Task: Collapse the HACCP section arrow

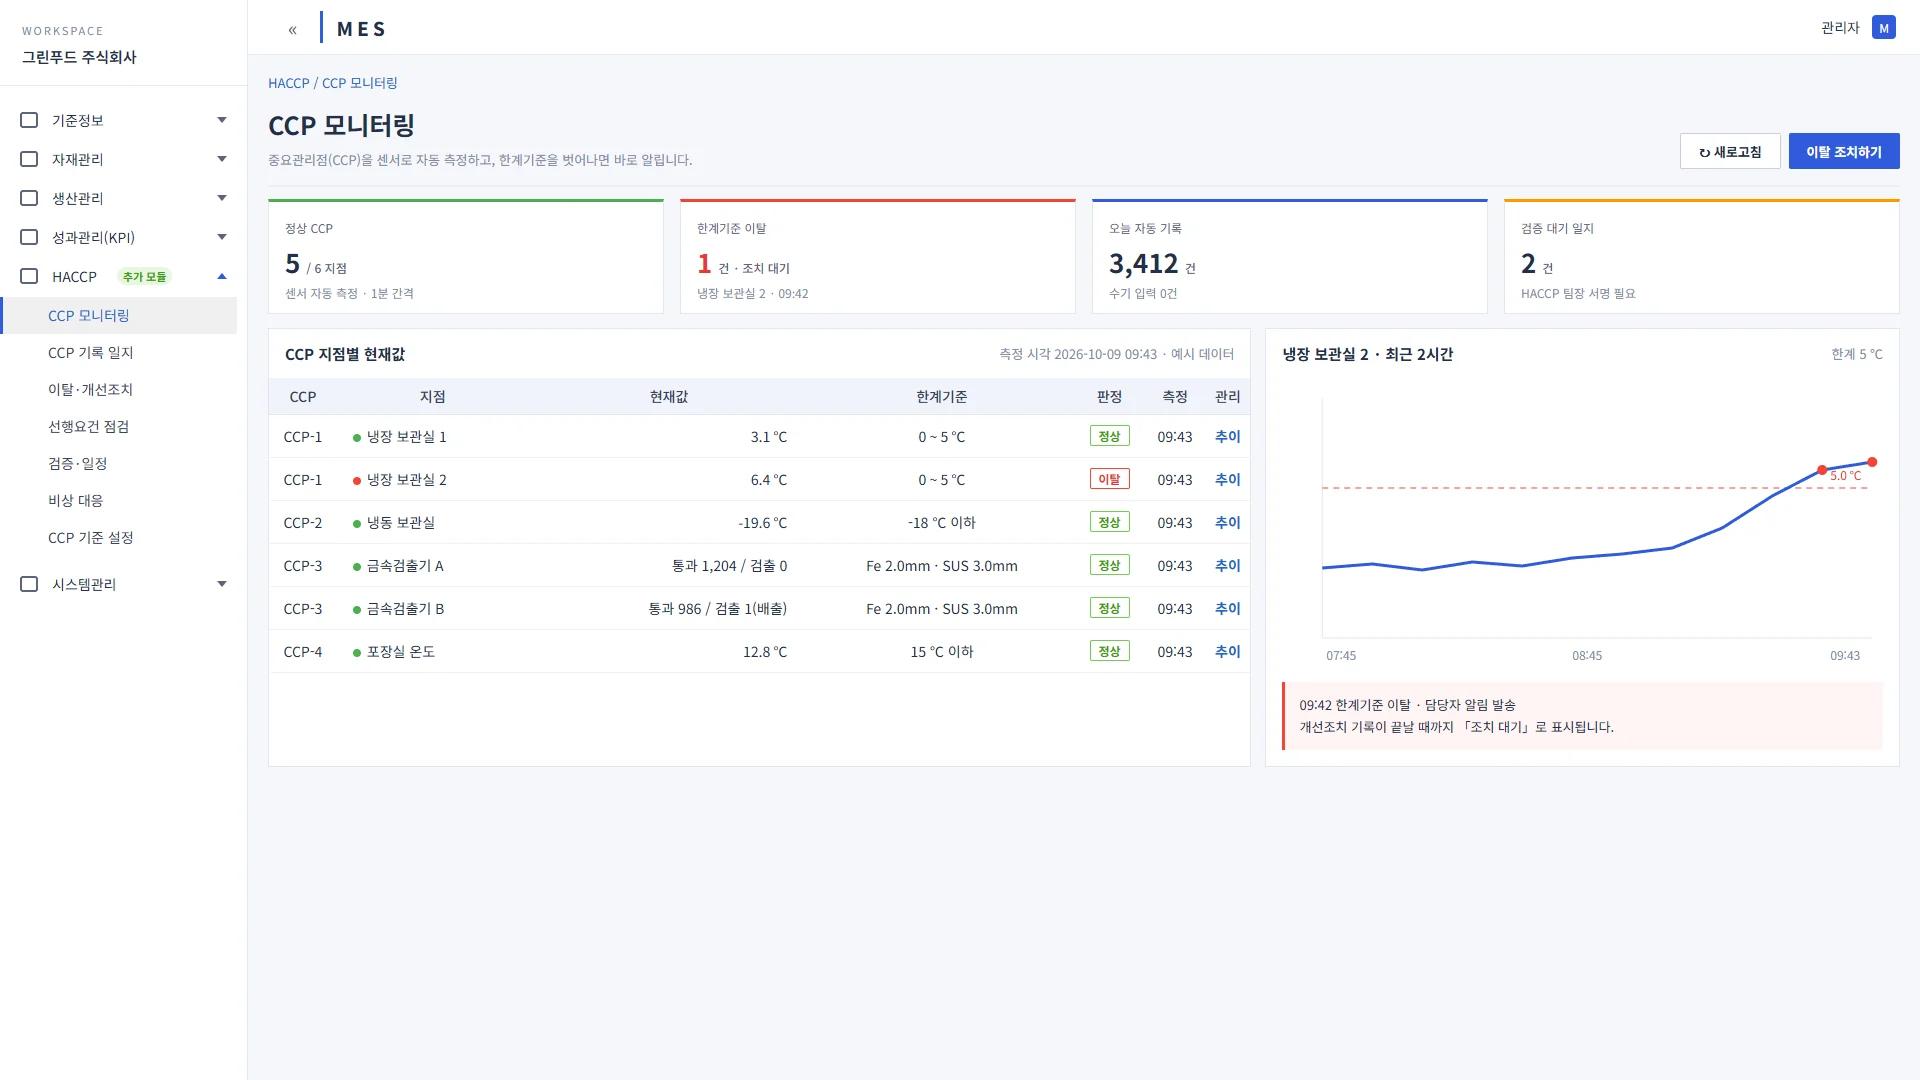Action: 222,276
